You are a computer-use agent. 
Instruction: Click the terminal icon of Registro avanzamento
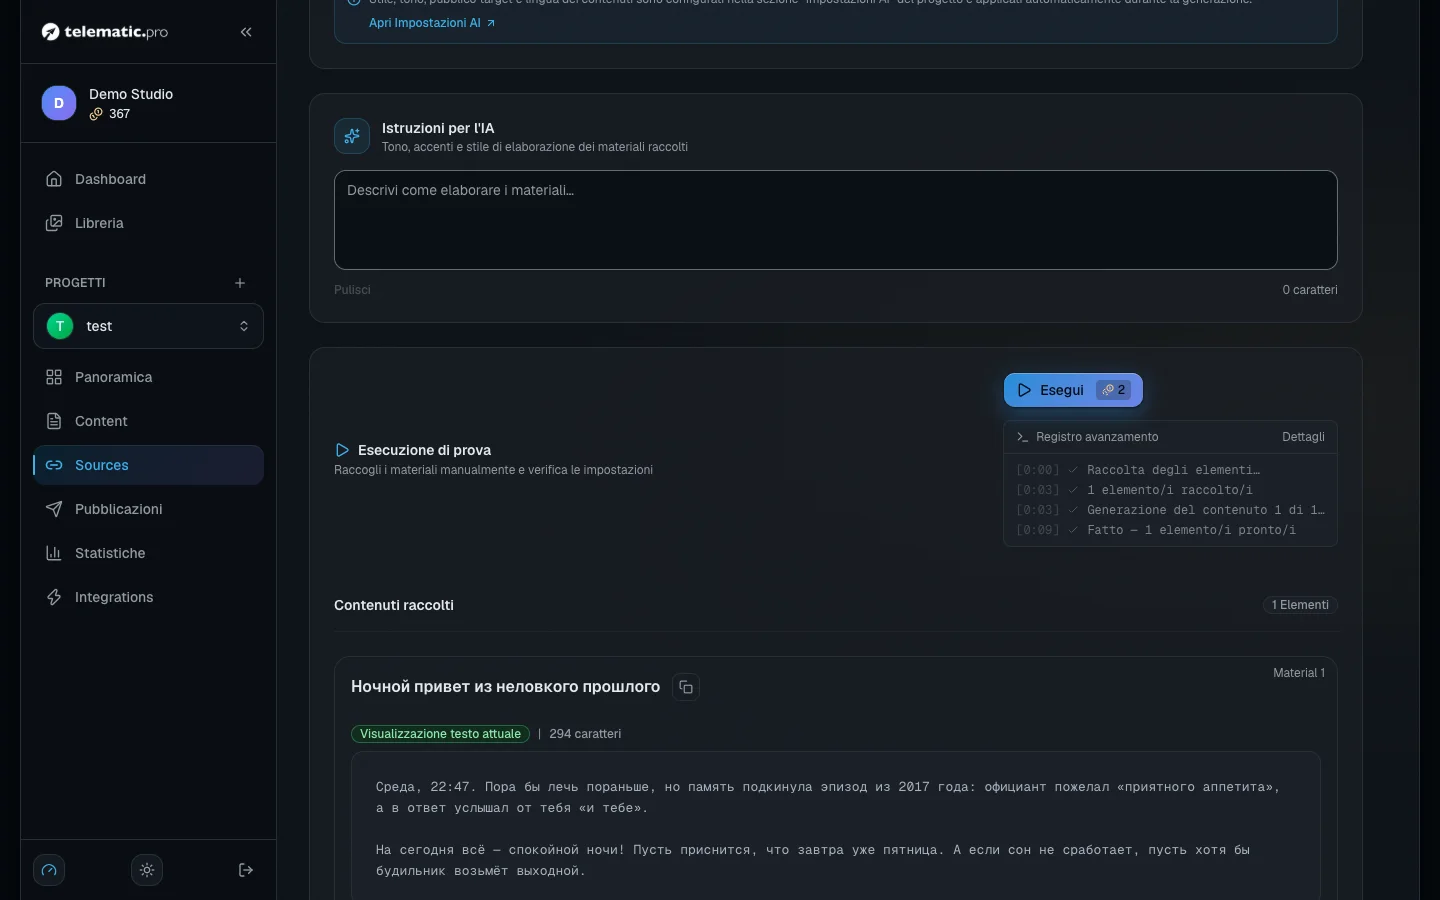pyautogui.click(x=1022, y=437)
